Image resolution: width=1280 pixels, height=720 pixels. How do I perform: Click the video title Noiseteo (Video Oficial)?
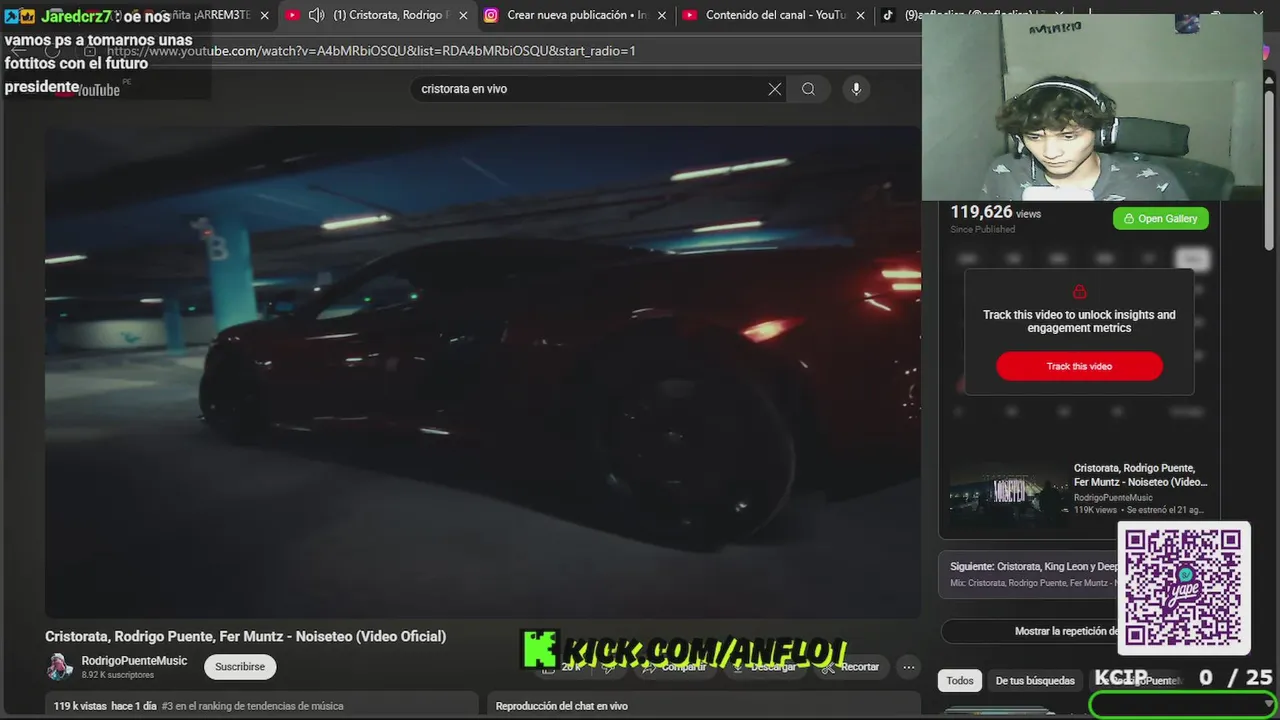[x=246, y=636]
